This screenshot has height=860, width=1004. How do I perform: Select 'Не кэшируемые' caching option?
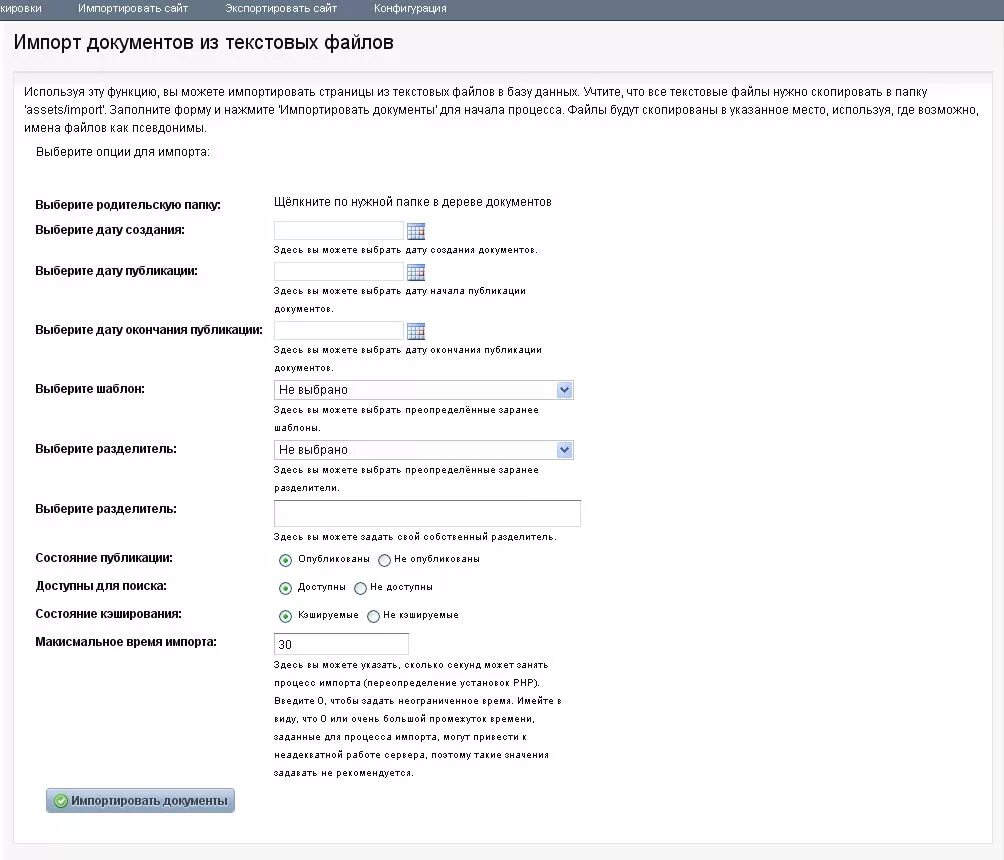tap(373, 617)
